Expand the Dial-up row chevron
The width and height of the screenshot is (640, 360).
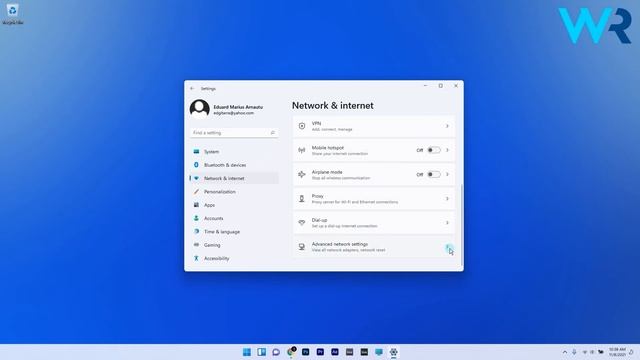pos(447,223)
